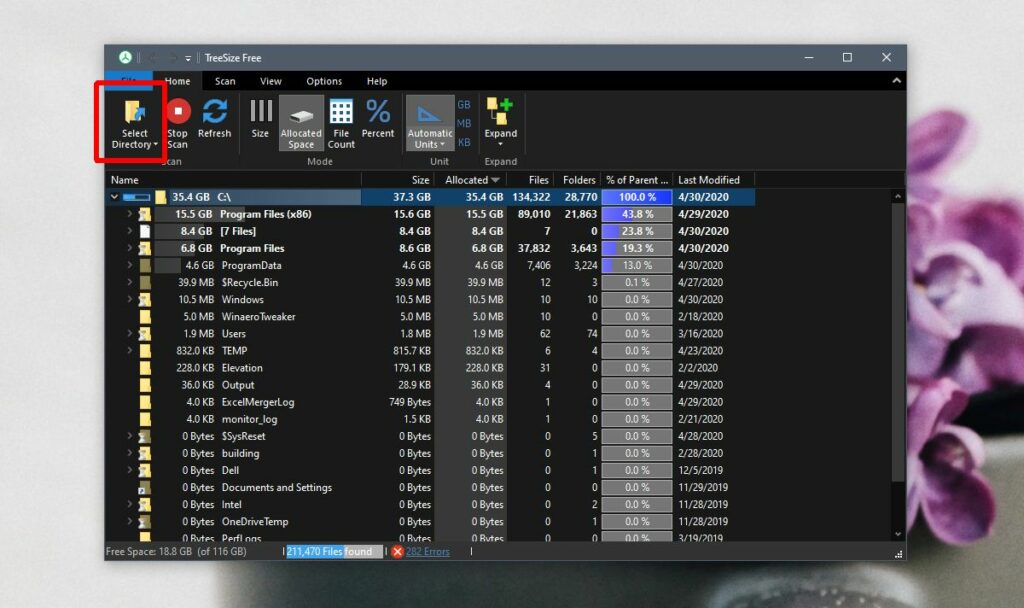Select the Allocated Space mode icon
The image size is (1024, 608).
click(301, 118)
